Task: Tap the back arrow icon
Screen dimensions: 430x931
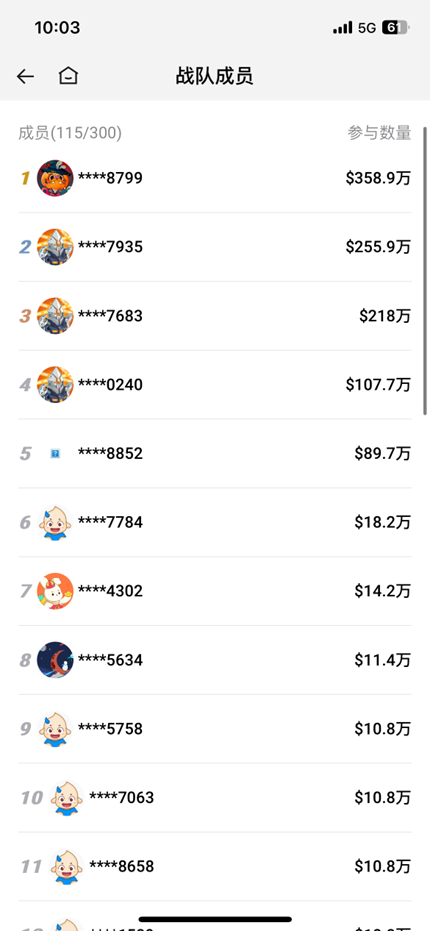Action: tap(25, 76)
